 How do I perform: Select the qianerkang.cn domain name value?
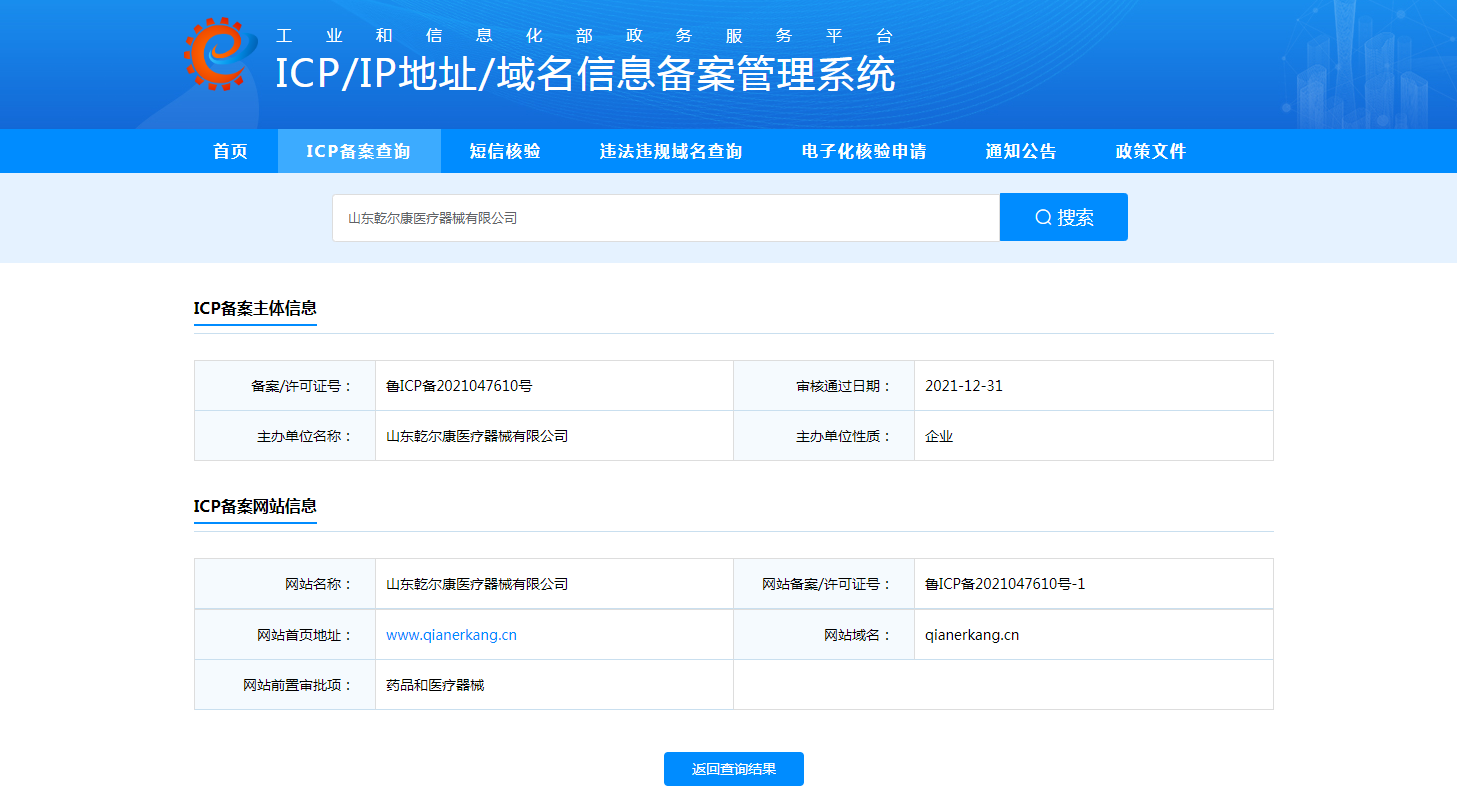tap(972, 635)
